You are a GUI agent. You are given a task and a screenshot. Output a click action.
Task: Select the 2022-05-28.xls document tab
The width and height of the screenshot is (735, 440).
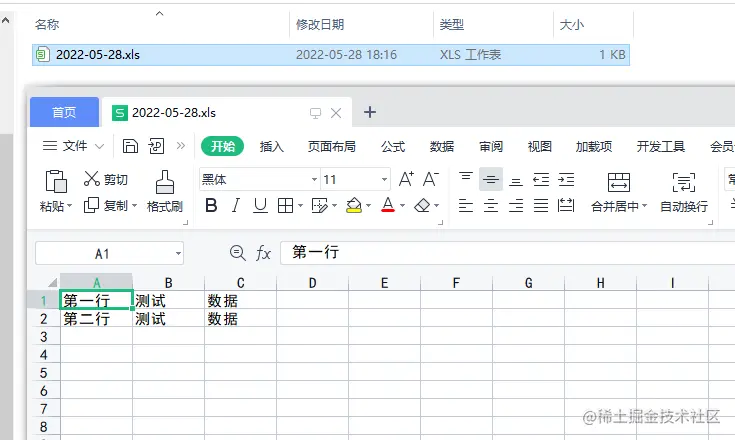(x=227, y=112)
